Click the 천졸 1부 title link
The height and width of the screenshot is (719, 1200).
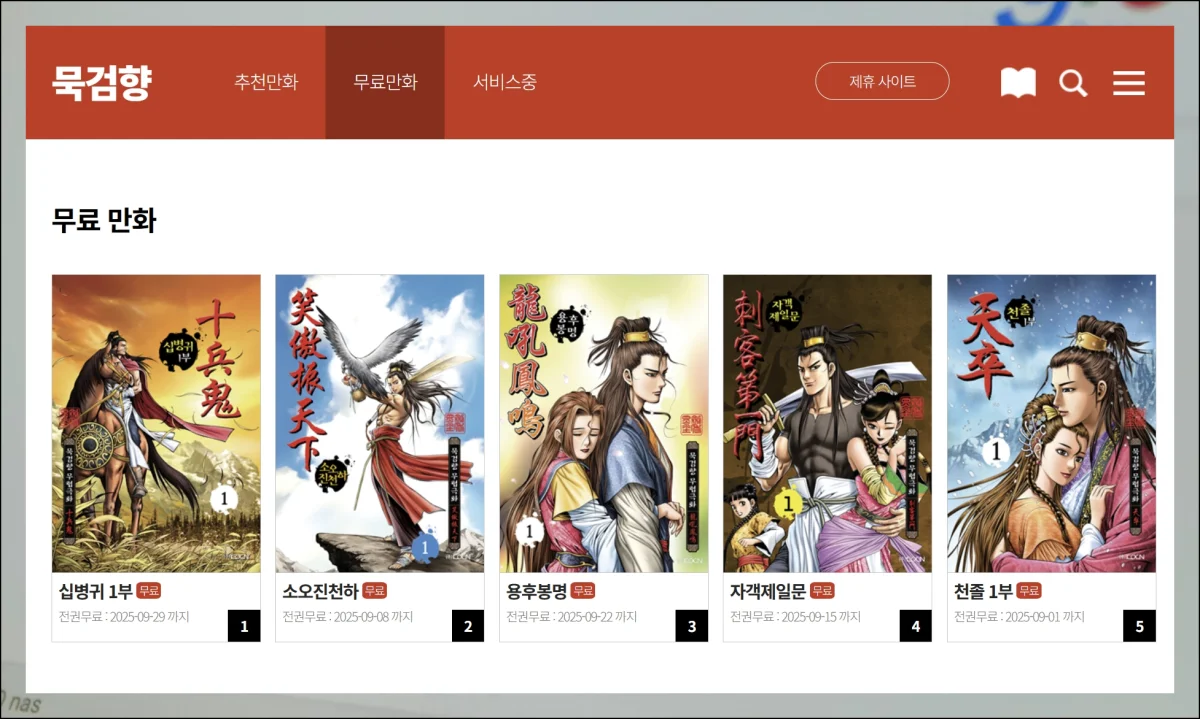[x=983, y=591]
